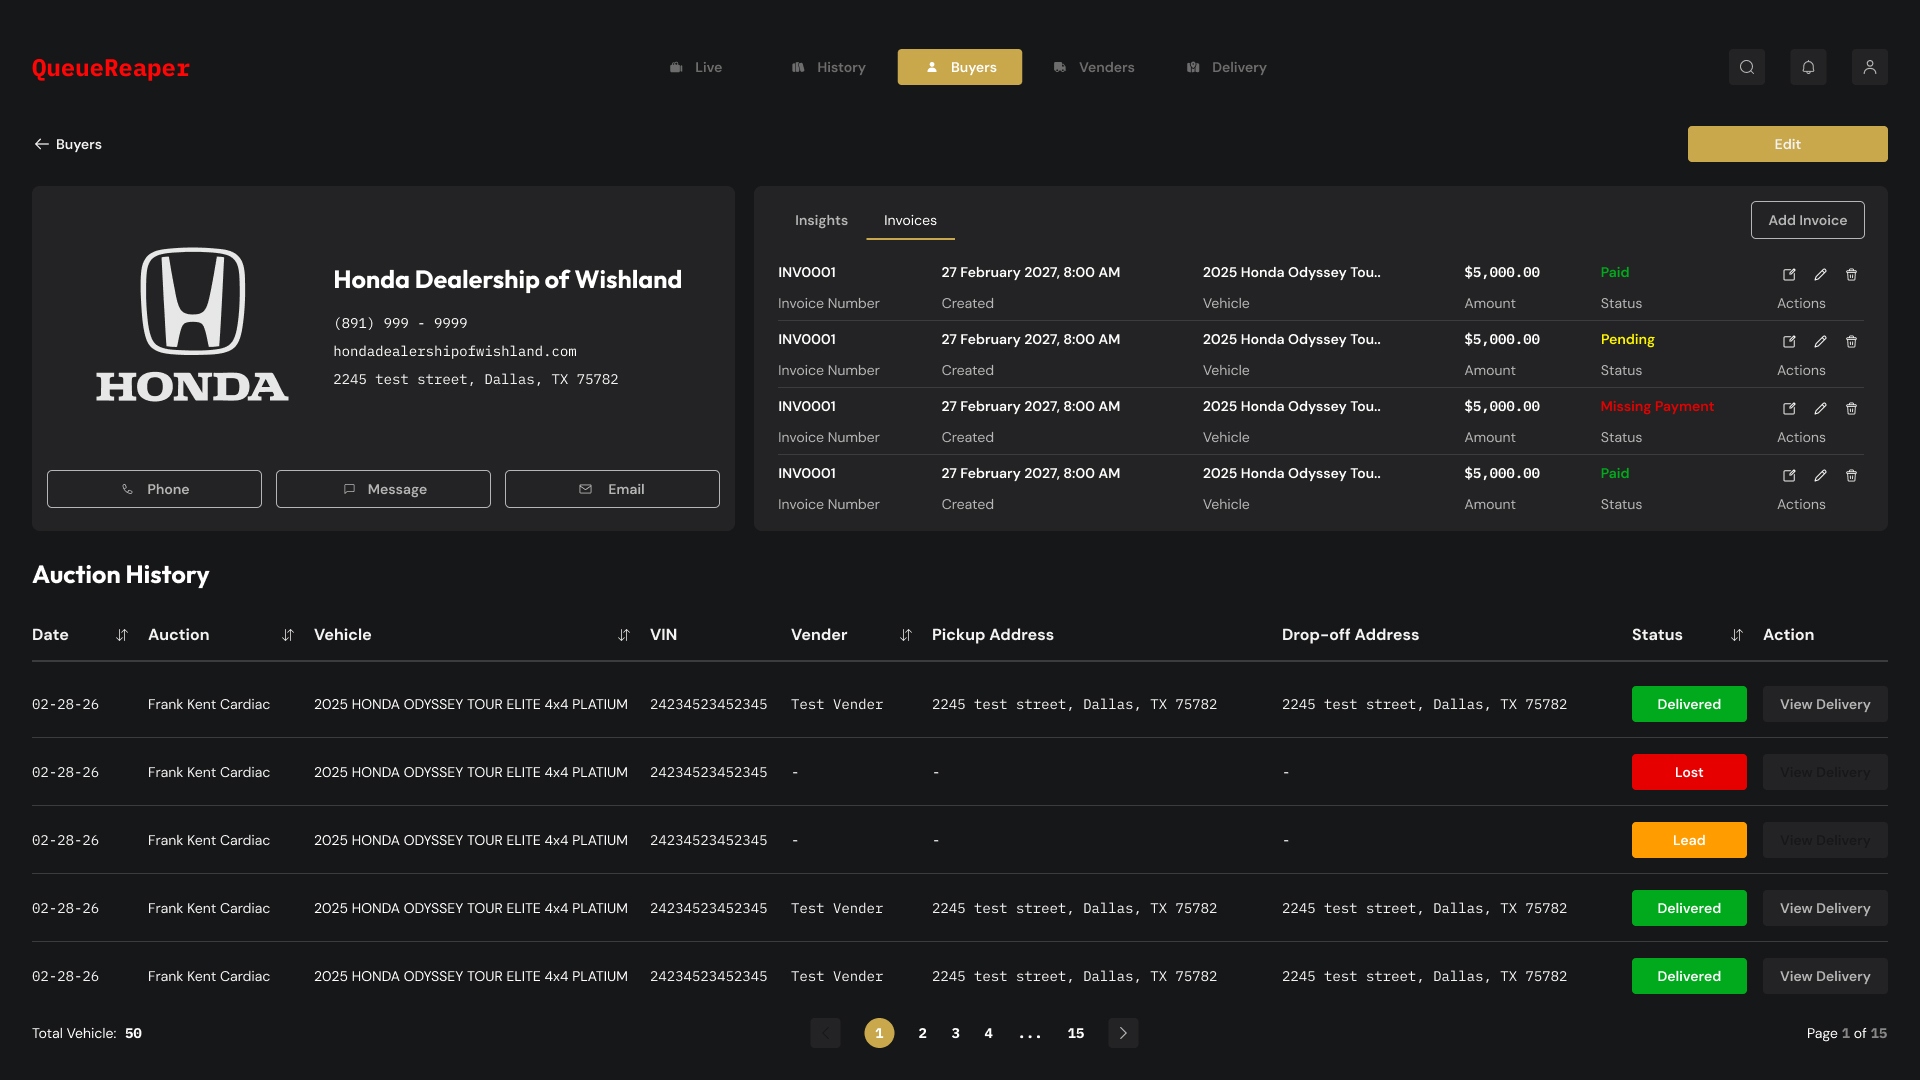Go back using the Buyers arrow
1920x1080 pixels.
pos(41,144)
